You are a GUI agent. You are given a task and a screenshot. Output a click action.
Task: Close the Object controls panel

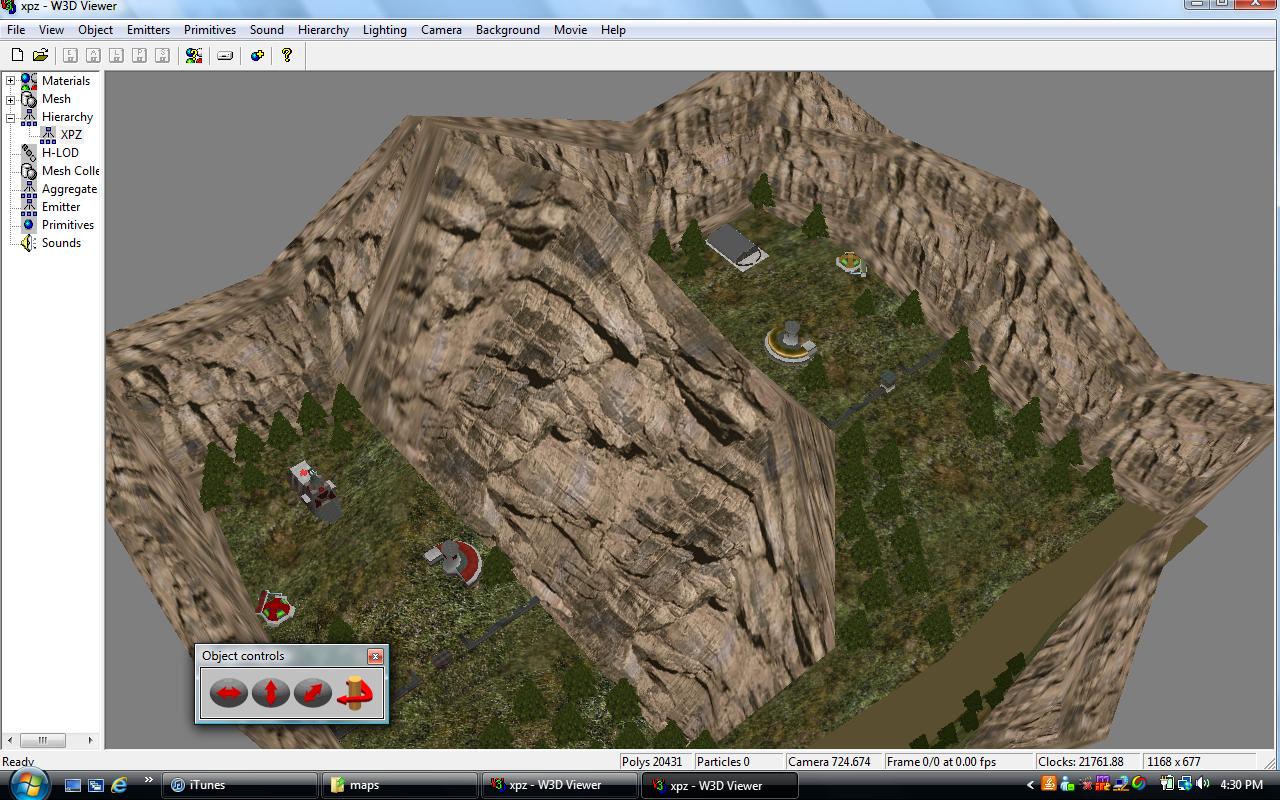click(x=375, y=656)
